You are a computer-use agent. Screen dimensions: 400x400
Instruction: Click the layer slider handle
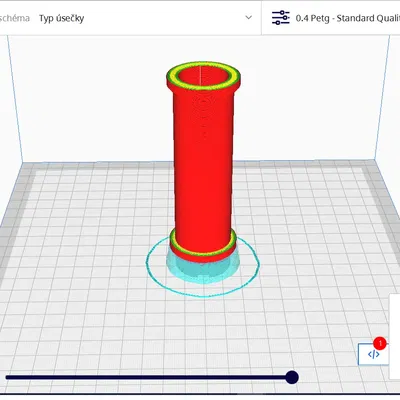[x=292, y=377]
